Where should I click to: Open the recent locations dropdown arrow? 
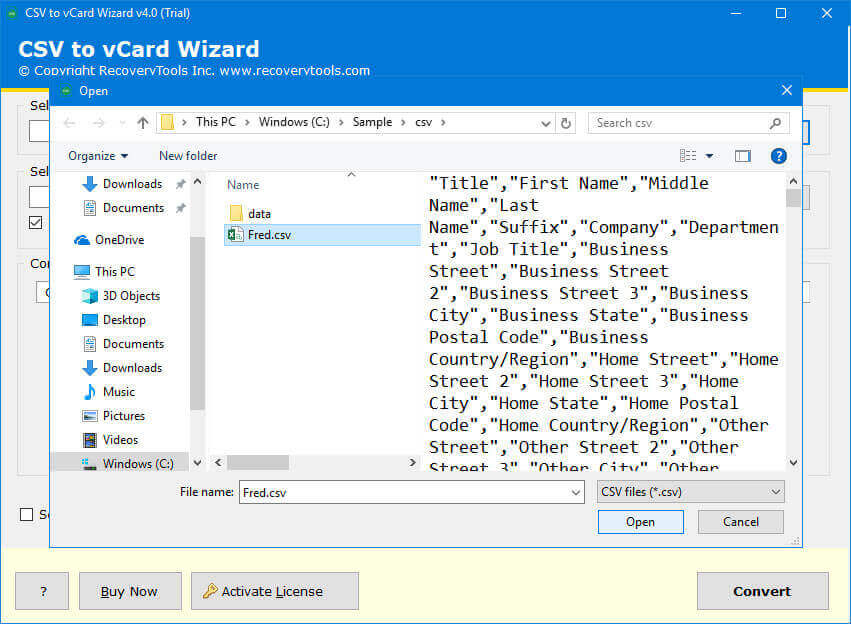coord(122,123)
